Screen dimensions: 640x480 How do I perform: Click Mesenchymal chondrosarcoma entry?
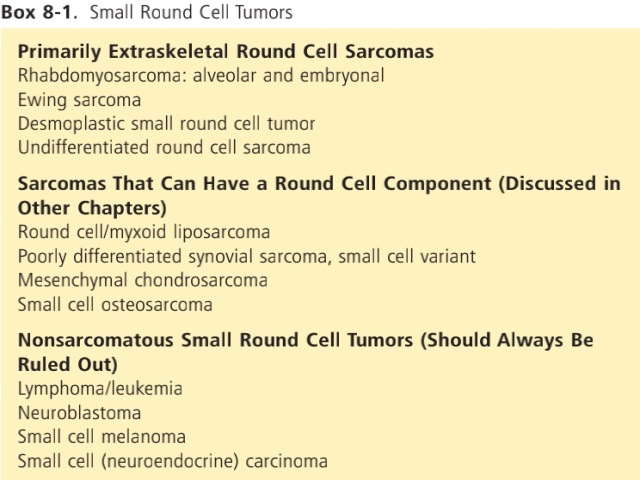[143, 280]
